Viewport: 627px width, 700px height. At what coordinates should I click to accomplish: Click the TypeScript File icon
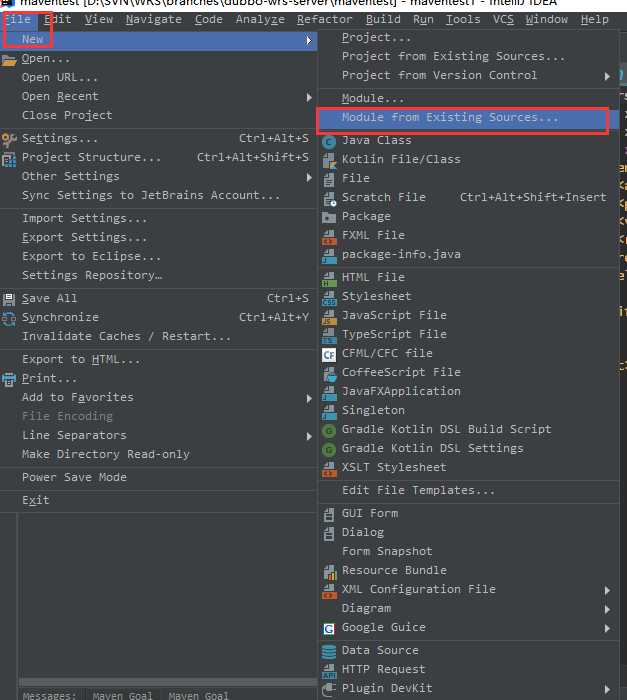[x=329, y=336]
